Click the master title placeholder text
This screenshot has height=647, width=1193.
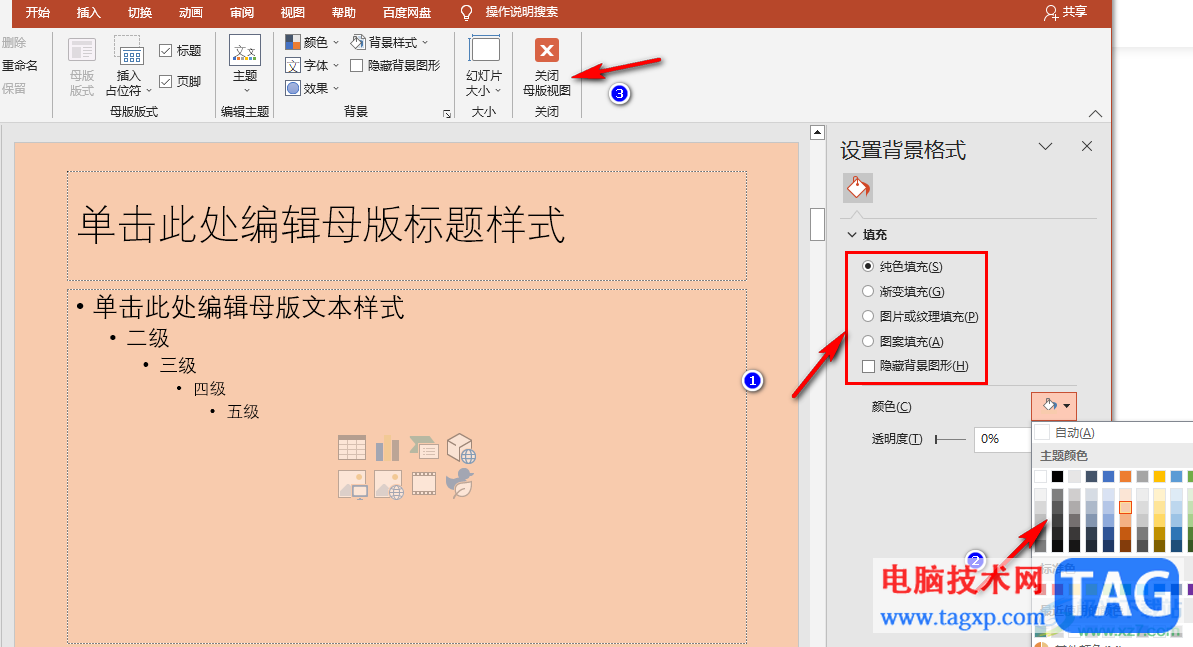[321, 225]
